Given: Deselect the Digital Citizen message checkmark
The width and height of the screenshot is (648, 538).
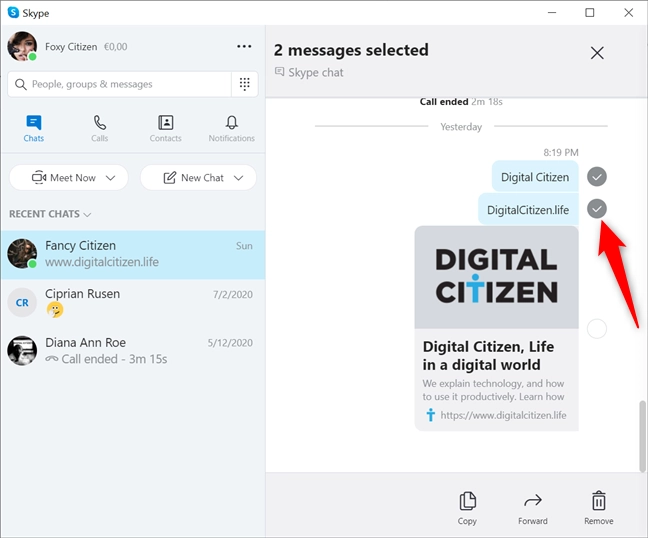Looking at the screenshot, I should (597, 177).
